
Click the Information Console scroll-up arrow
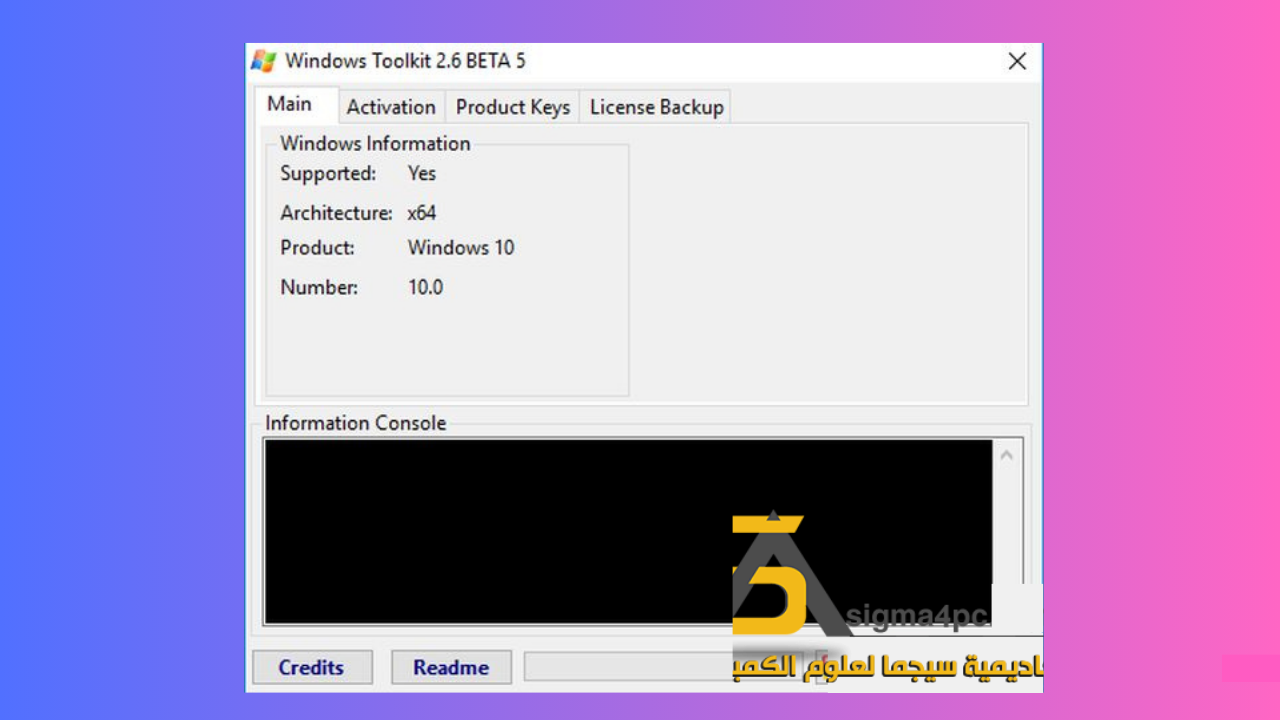tap(1007, 456)
